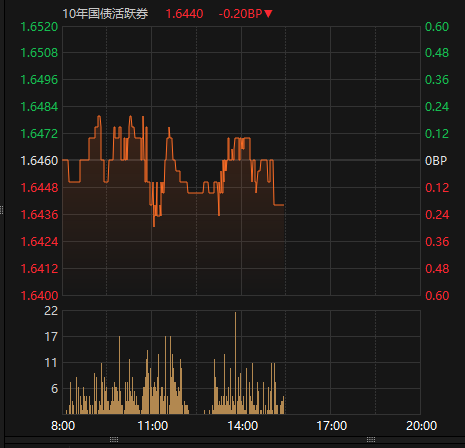Click the 8:00 time axis label
Image resolution: width=465 pixels, height=448 pixels.
pos(63,426)
